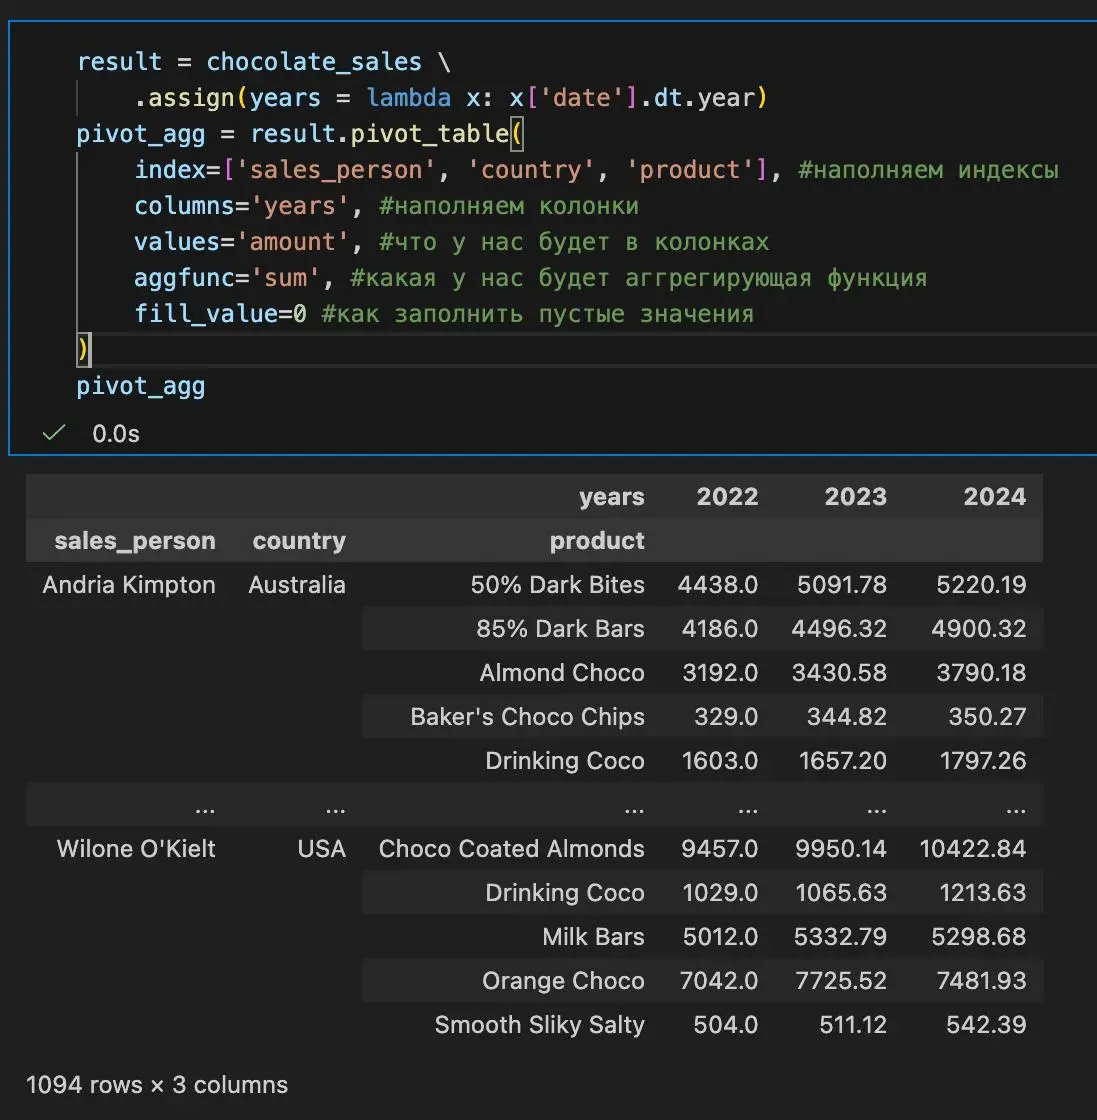This screenshot has height=1120, width=1097.
Task: Click the green execution success checkmark
Action: click(54, 433)
